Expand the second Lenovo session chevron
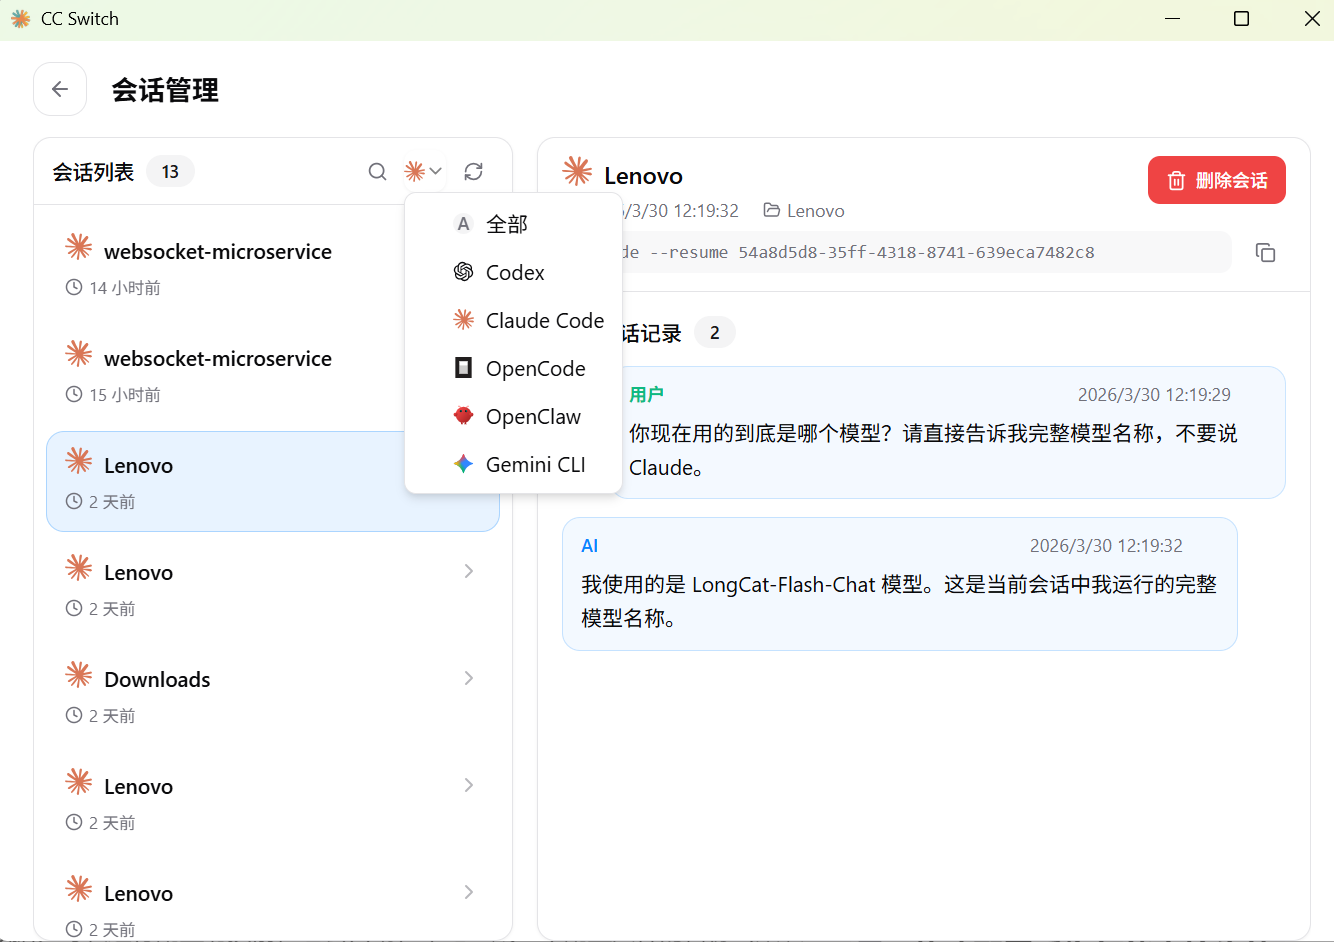Screen dimensions: 1334x942 tap(469, 571)
